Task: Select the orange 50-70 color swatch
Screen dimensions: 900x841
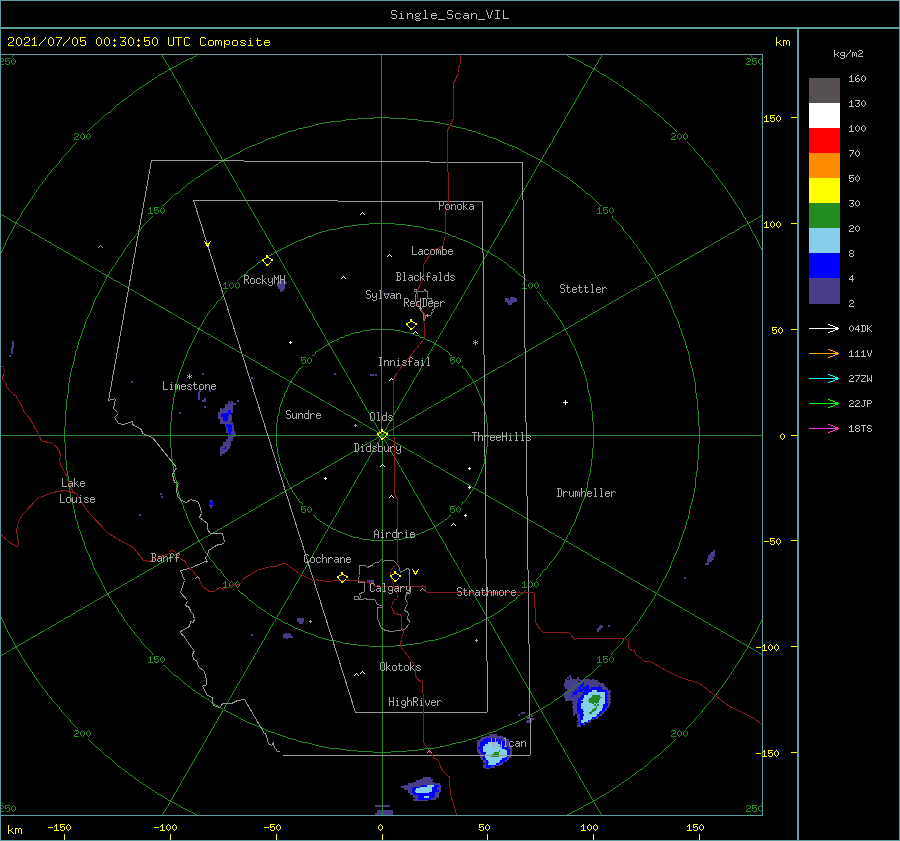Action: tap(824, 165)
